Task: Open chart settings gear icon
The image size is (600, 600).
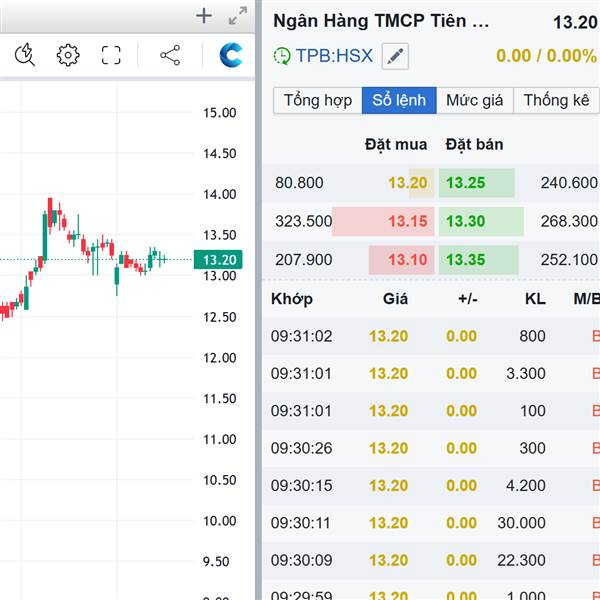Action: tap(68, 55)
